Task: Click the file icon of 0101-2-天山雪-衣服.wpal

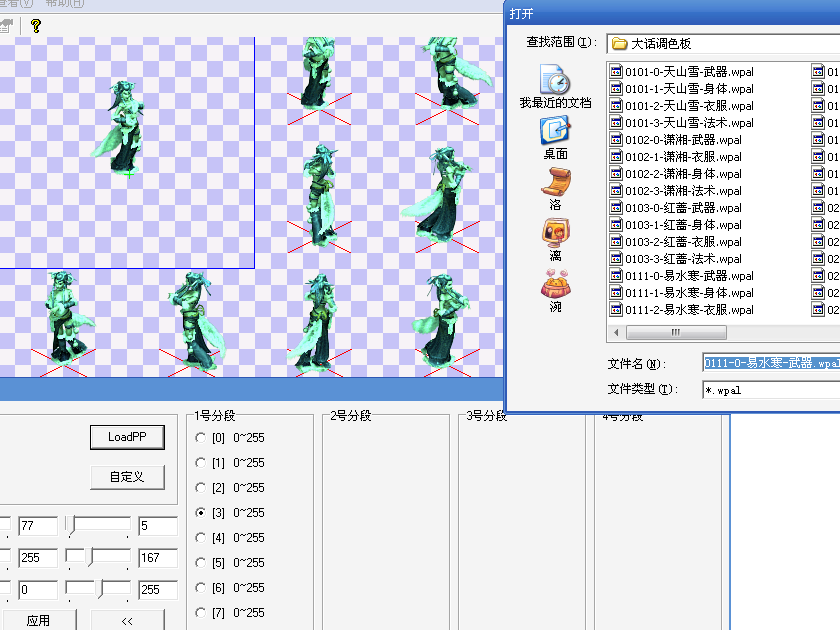Action: click(616, 106)
